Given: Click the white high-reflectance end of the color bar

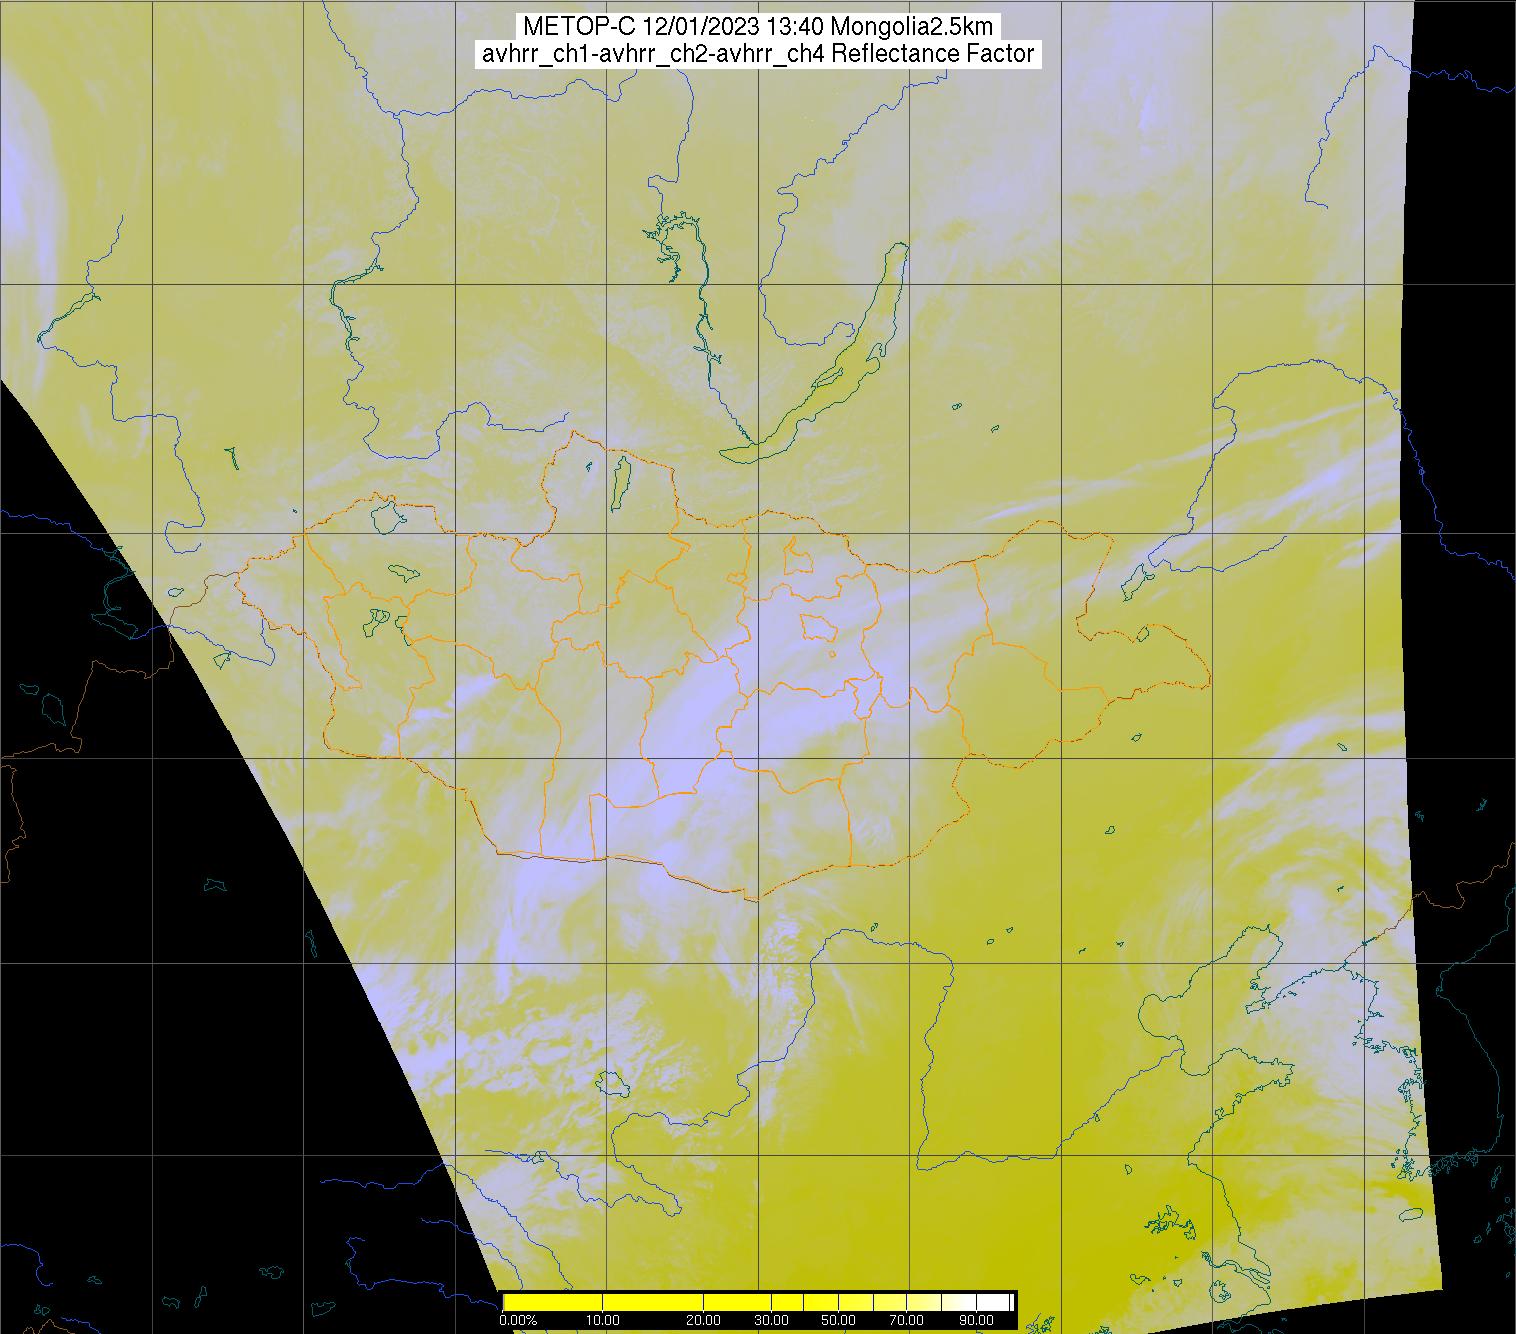Looking at the screenshot, I should 993,1302.
